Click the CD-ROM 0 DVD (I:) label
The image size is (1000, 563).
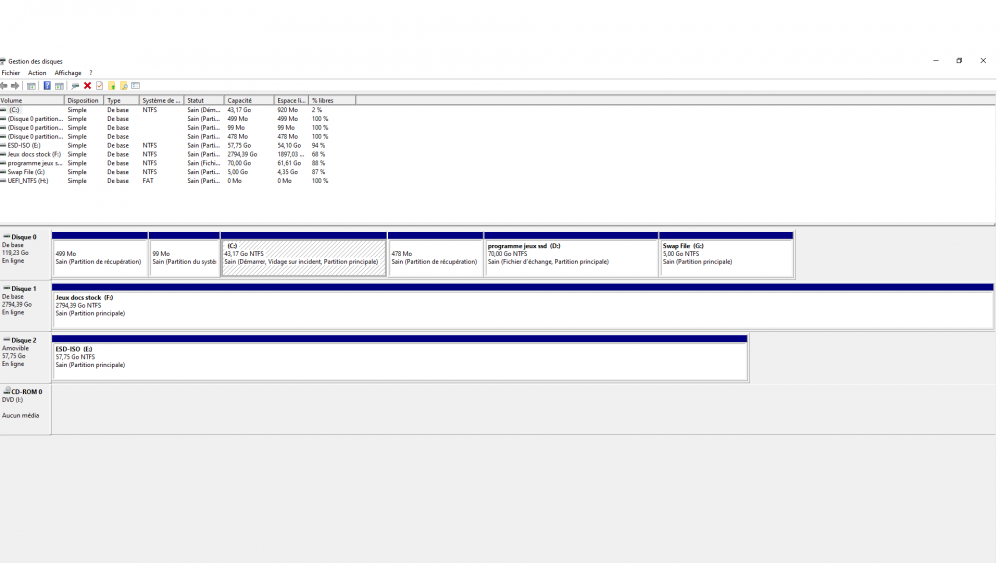[x=26, y=409]
